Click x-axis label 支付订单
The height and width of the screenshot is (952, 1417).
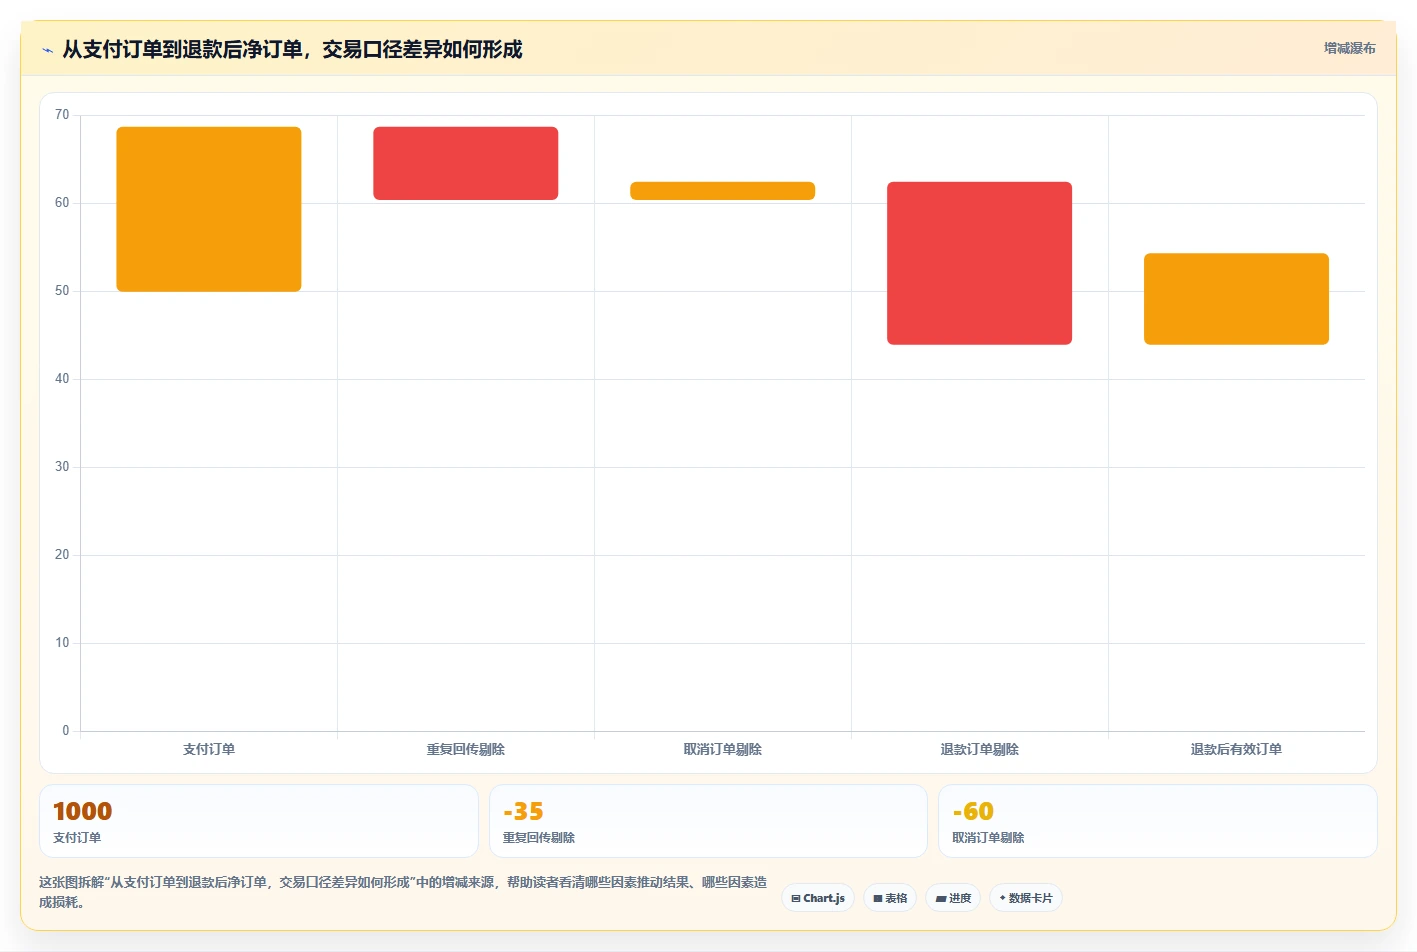pos(209,749)
